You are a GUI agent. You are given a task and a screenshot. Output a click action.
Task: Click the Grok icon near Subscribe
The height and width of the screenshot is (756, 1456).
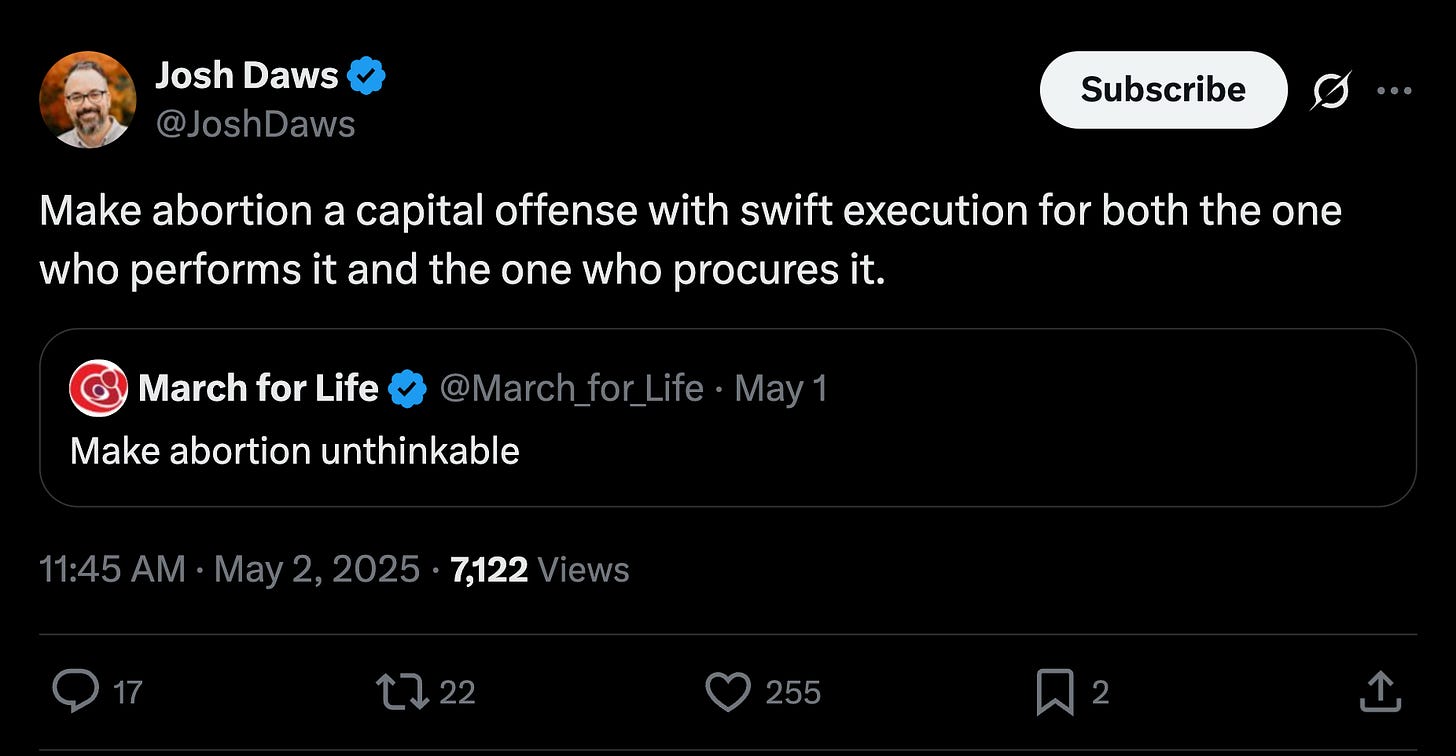coord(1330,89)
